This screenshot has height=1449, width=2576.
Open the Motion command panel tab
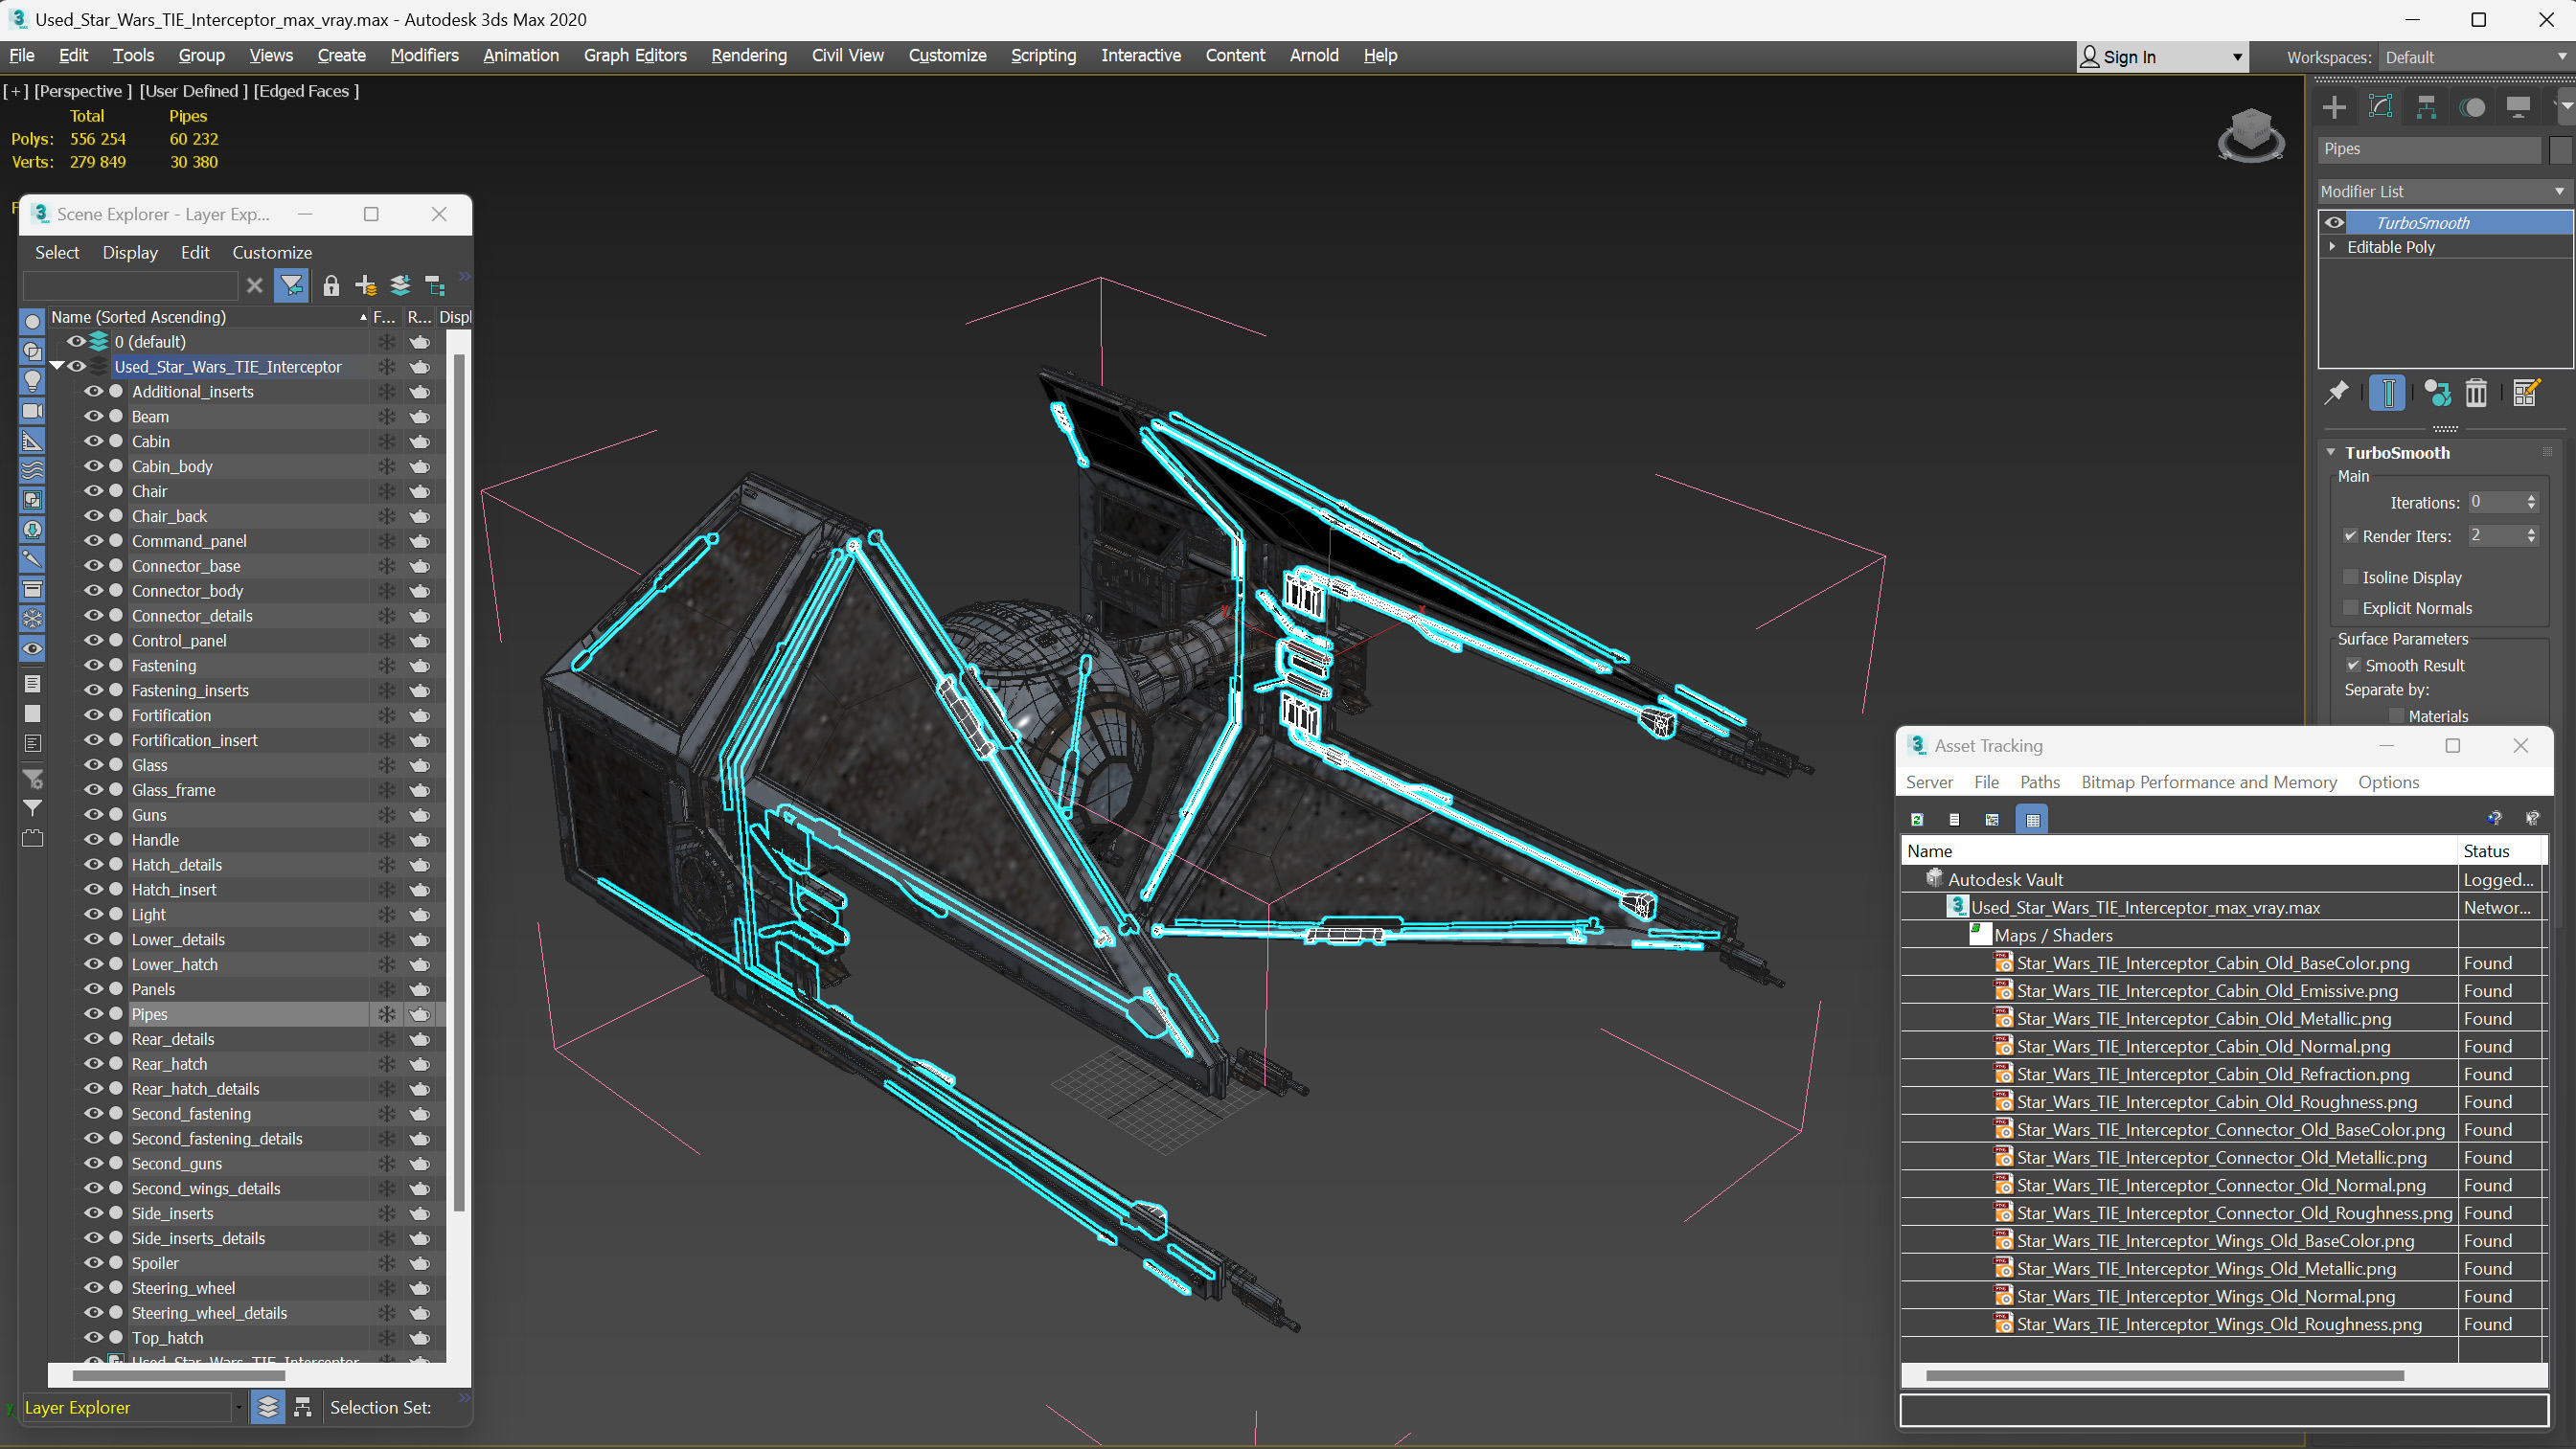[2472, 107]
